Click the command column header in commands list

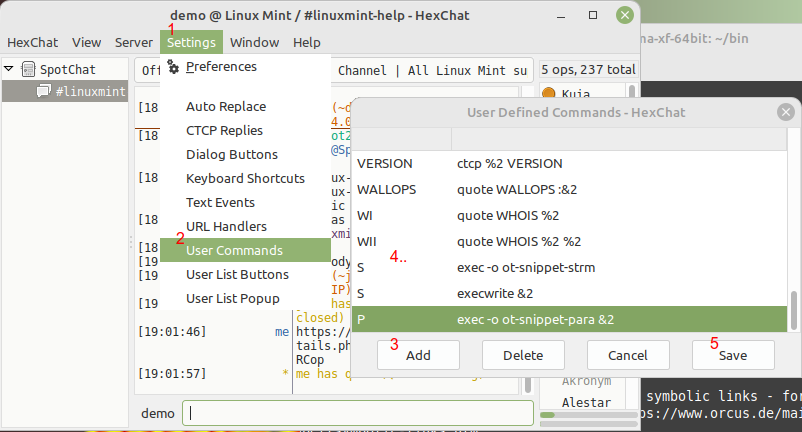click(619, 139)
